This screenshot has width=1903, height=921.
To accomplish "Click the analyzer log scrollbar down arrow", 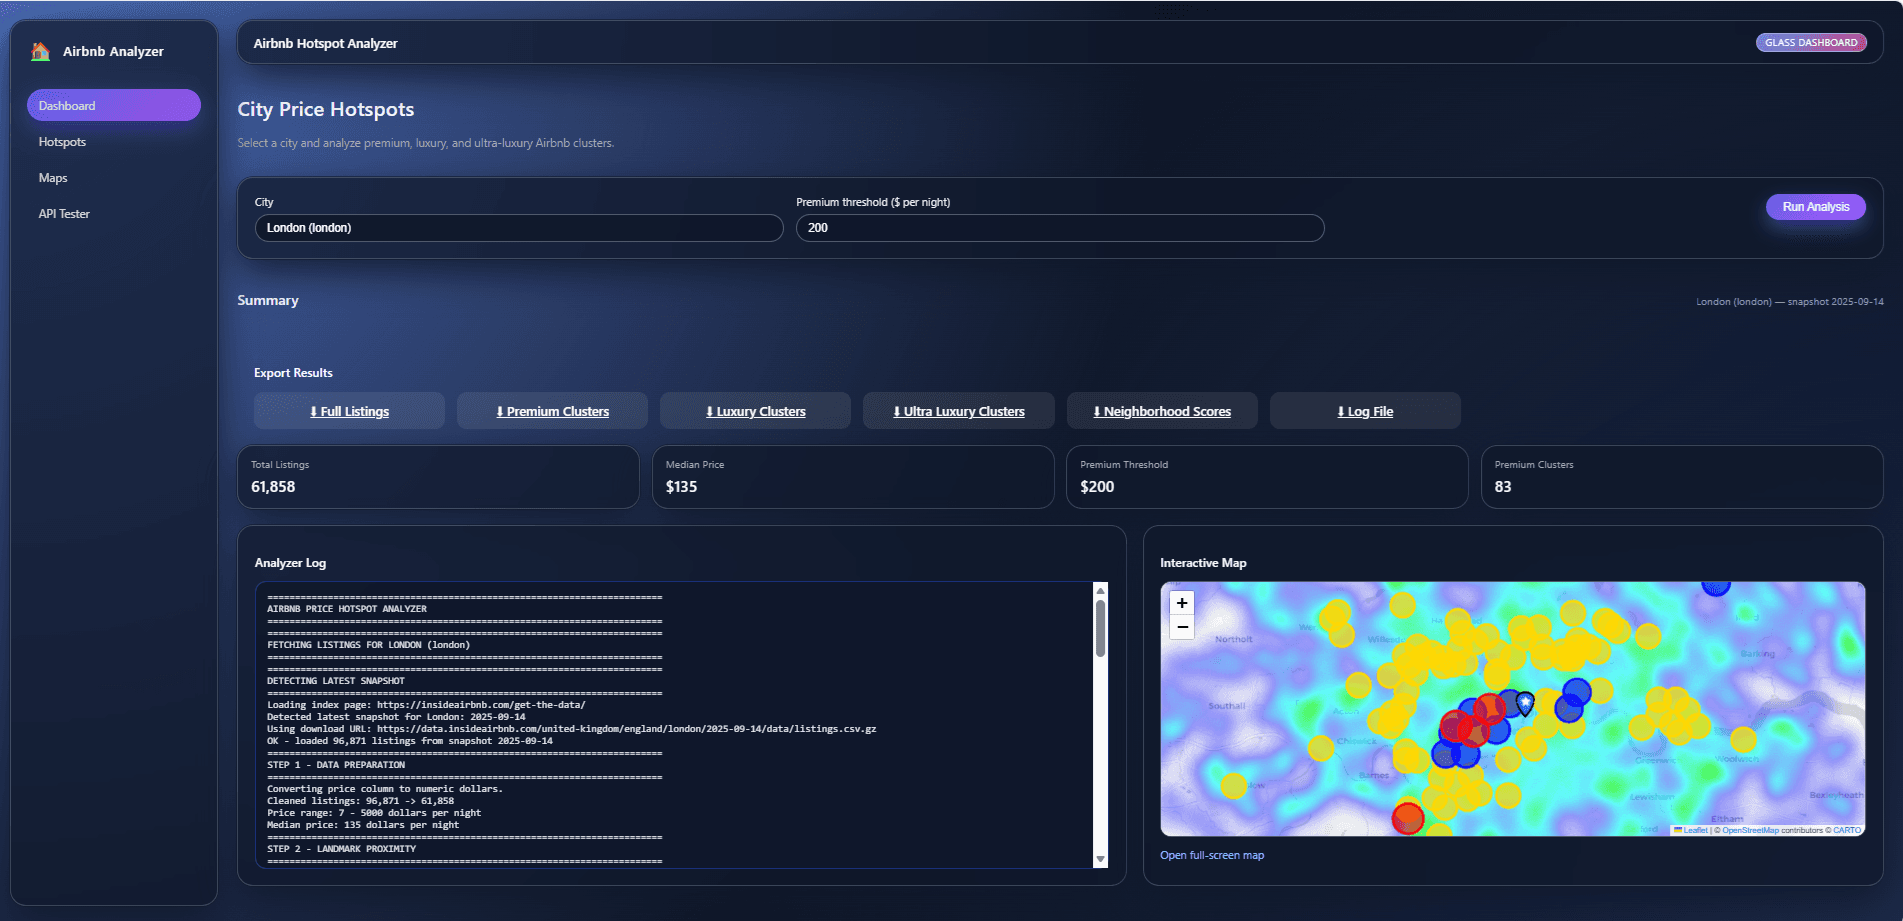I will point(1100,859).
